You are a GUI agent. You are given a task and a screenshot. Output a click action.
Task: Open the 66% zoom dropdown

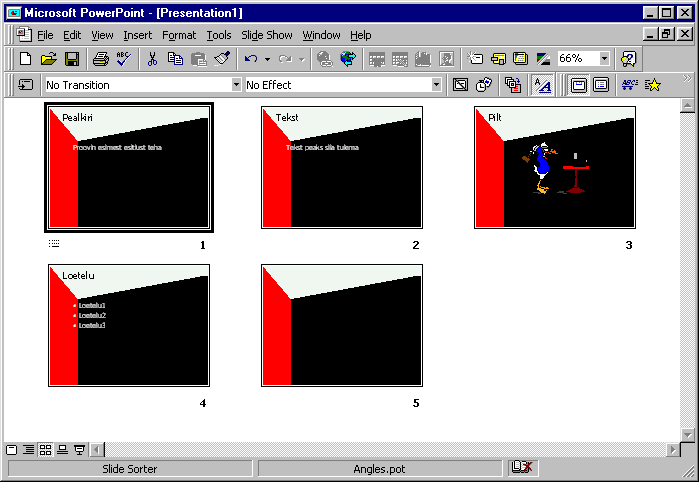coord(604,59)
